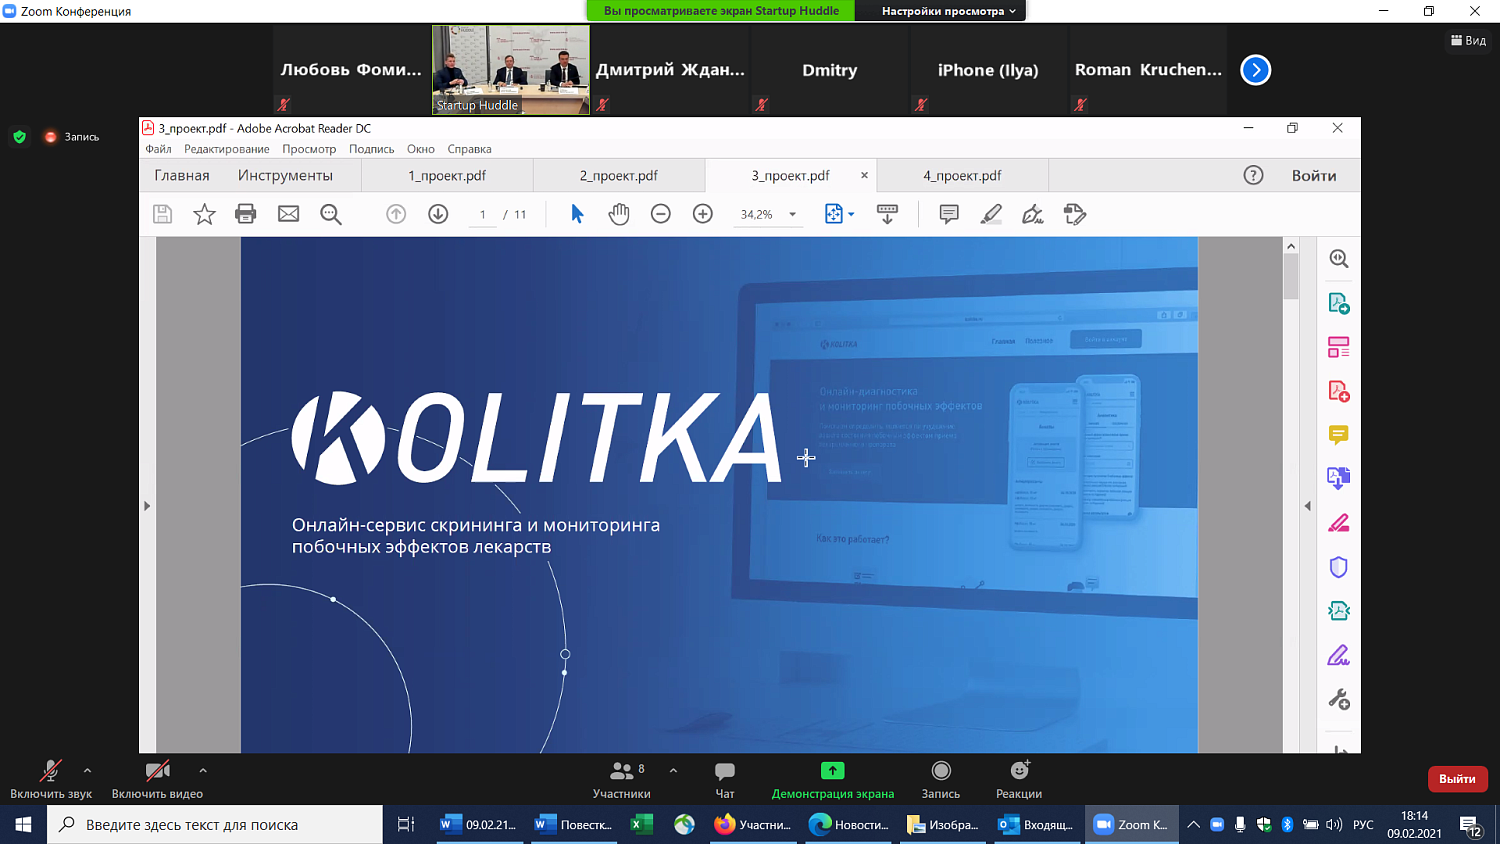
Task: Open the yellow Comment tool in the sidebar
Action: [1339, 435]
